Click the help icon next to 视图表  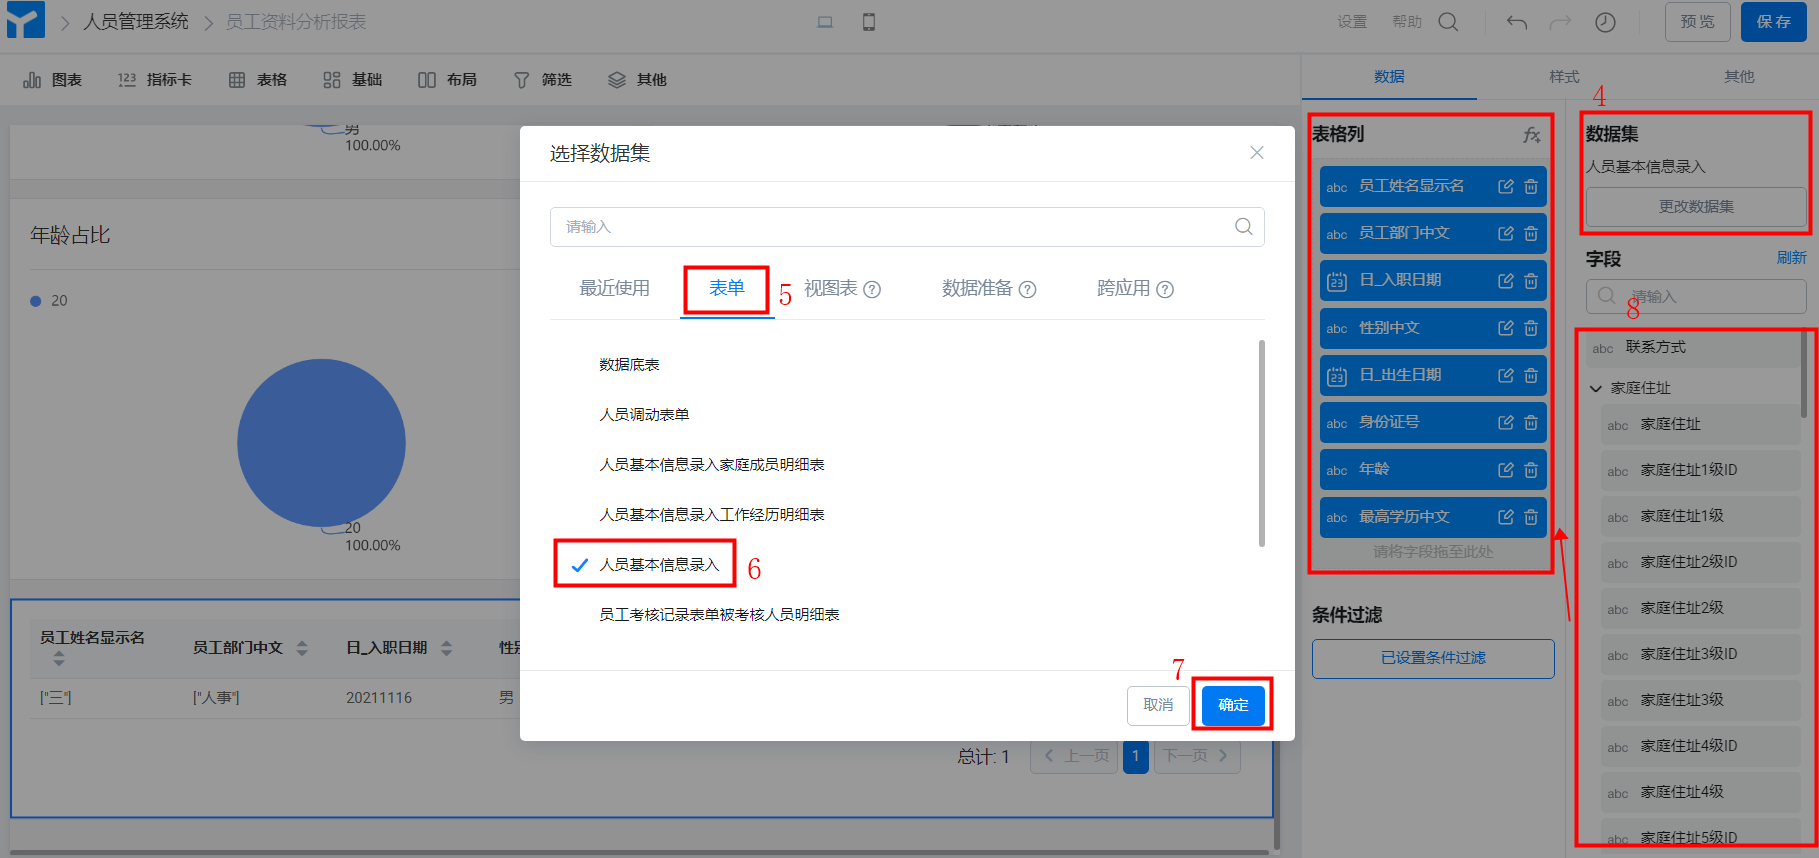(872, 290)
